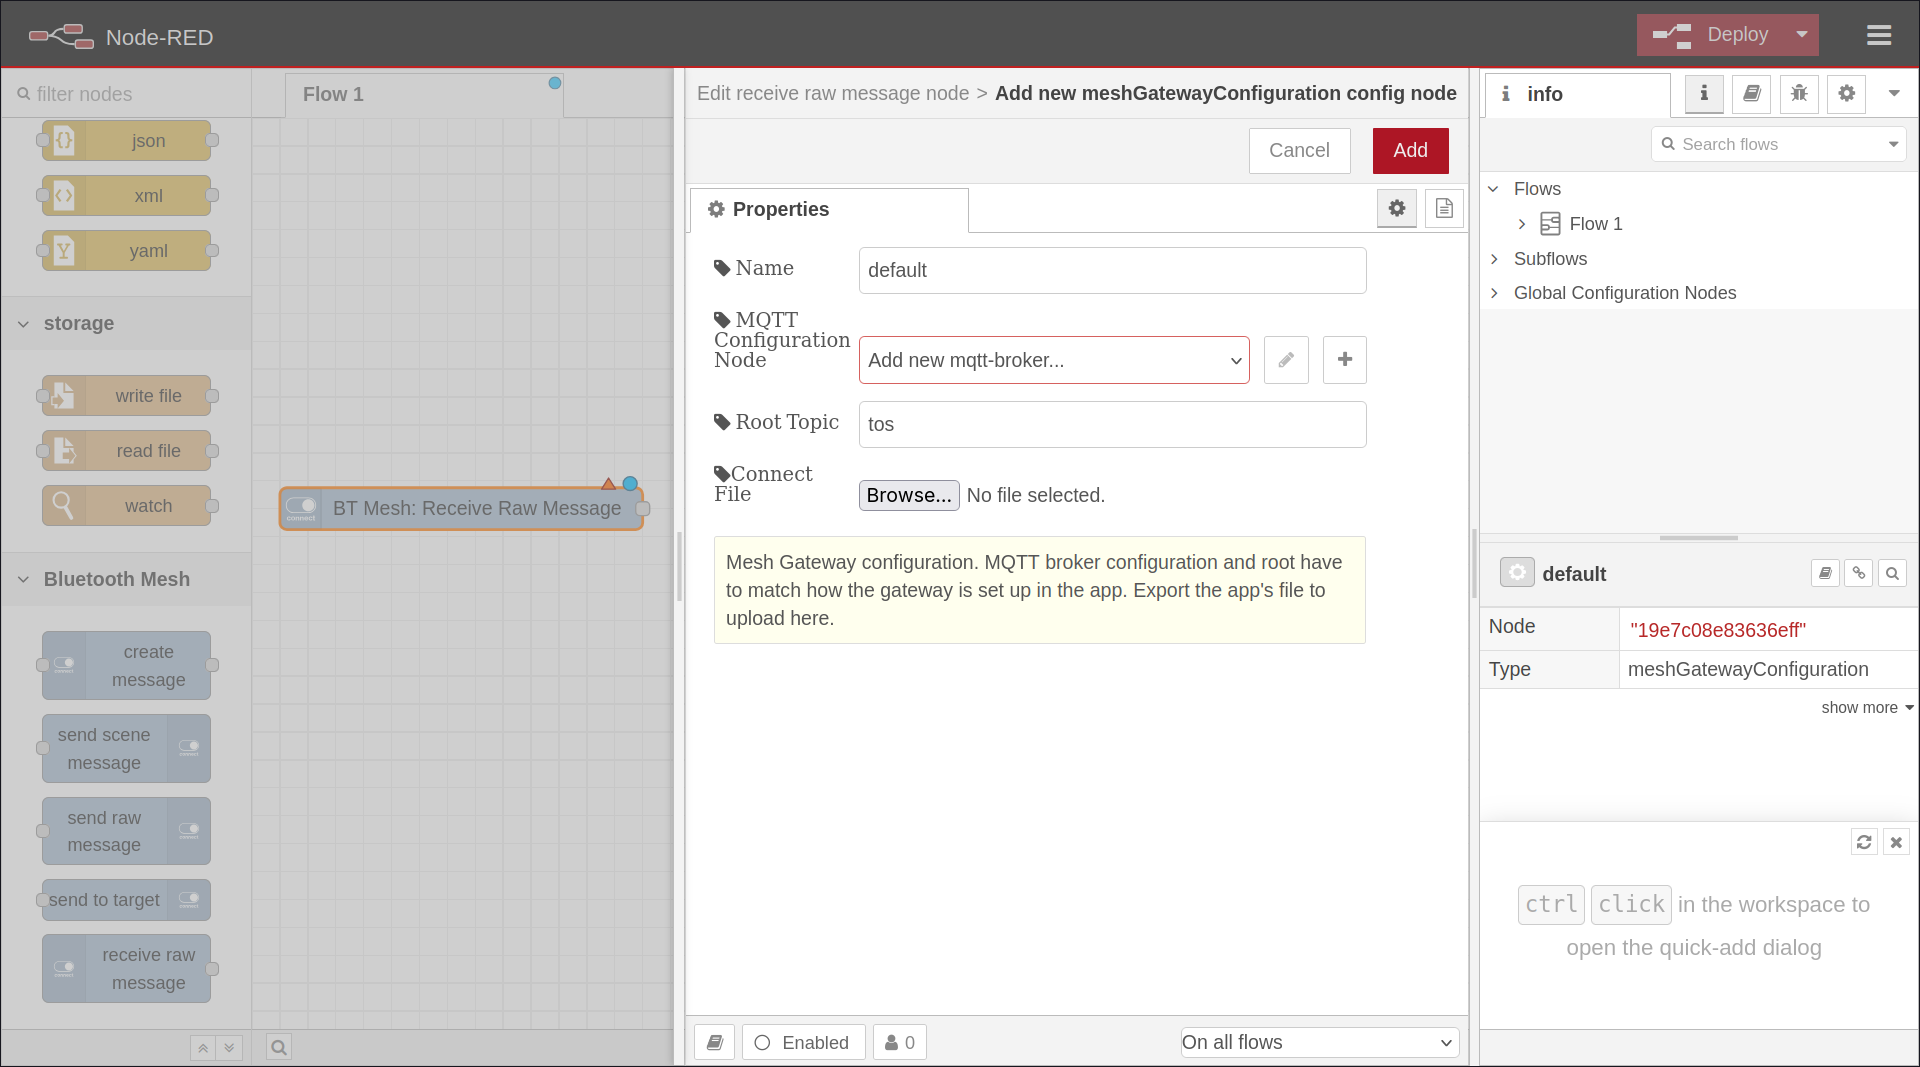Open the help book icon in the sidebar
The width and height of the screenshot is (1920, 1067).
click(1751, 94)
